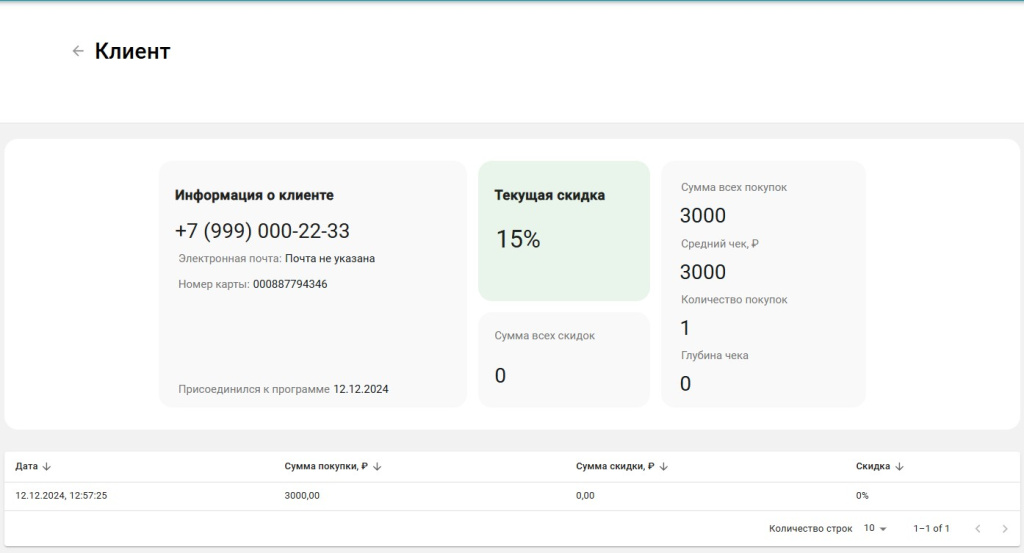This screenshot has height=553, width=1024.
Task: Click sort arrow beside Сумма скидки, ₽
Action: click(x=663, y=466)
